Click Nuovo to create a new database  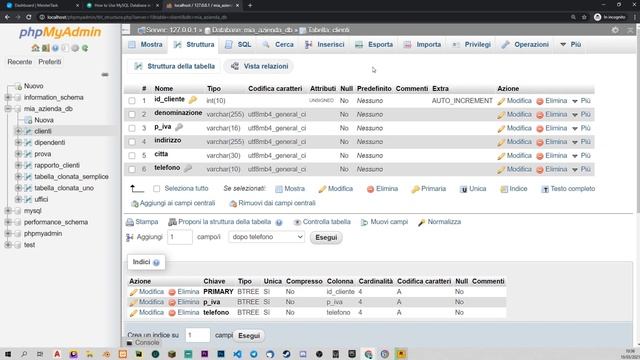pos(33,86)
